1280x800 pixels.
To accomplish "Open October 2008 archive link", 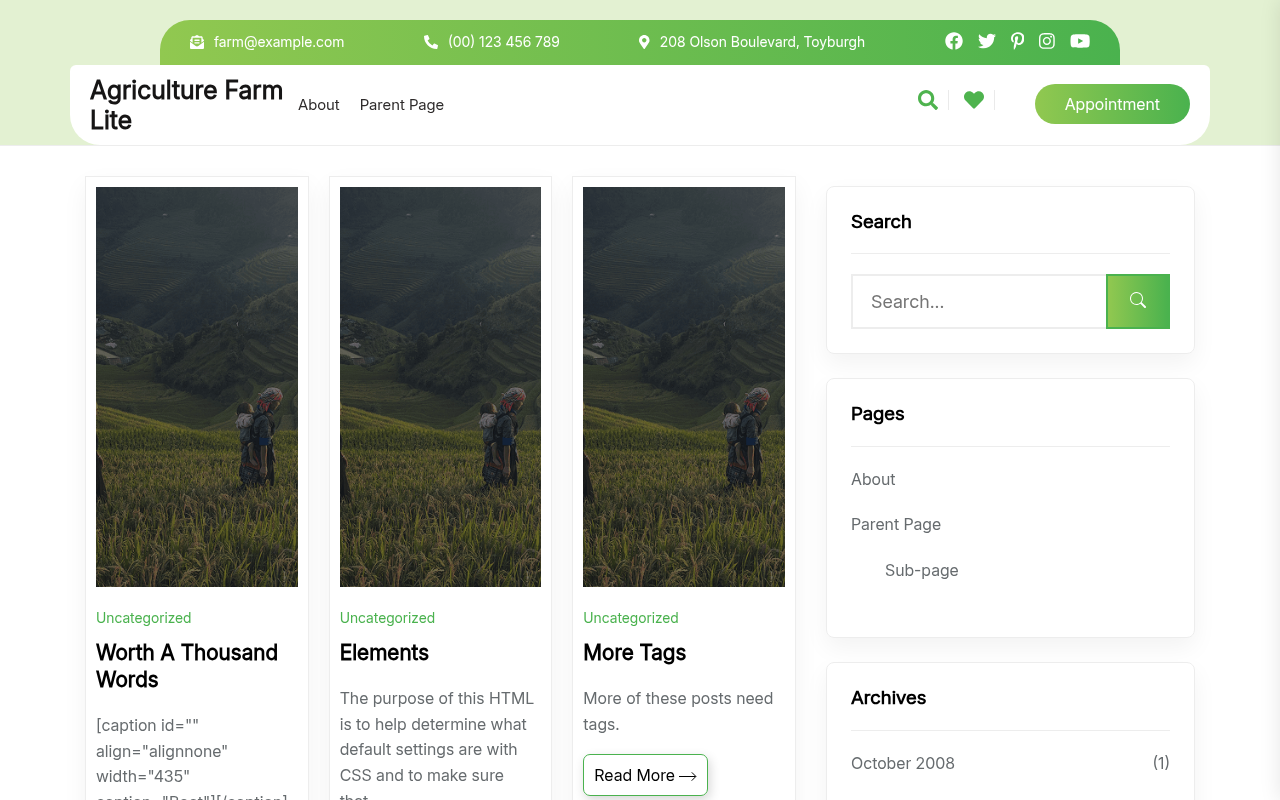I will [903, 763].
